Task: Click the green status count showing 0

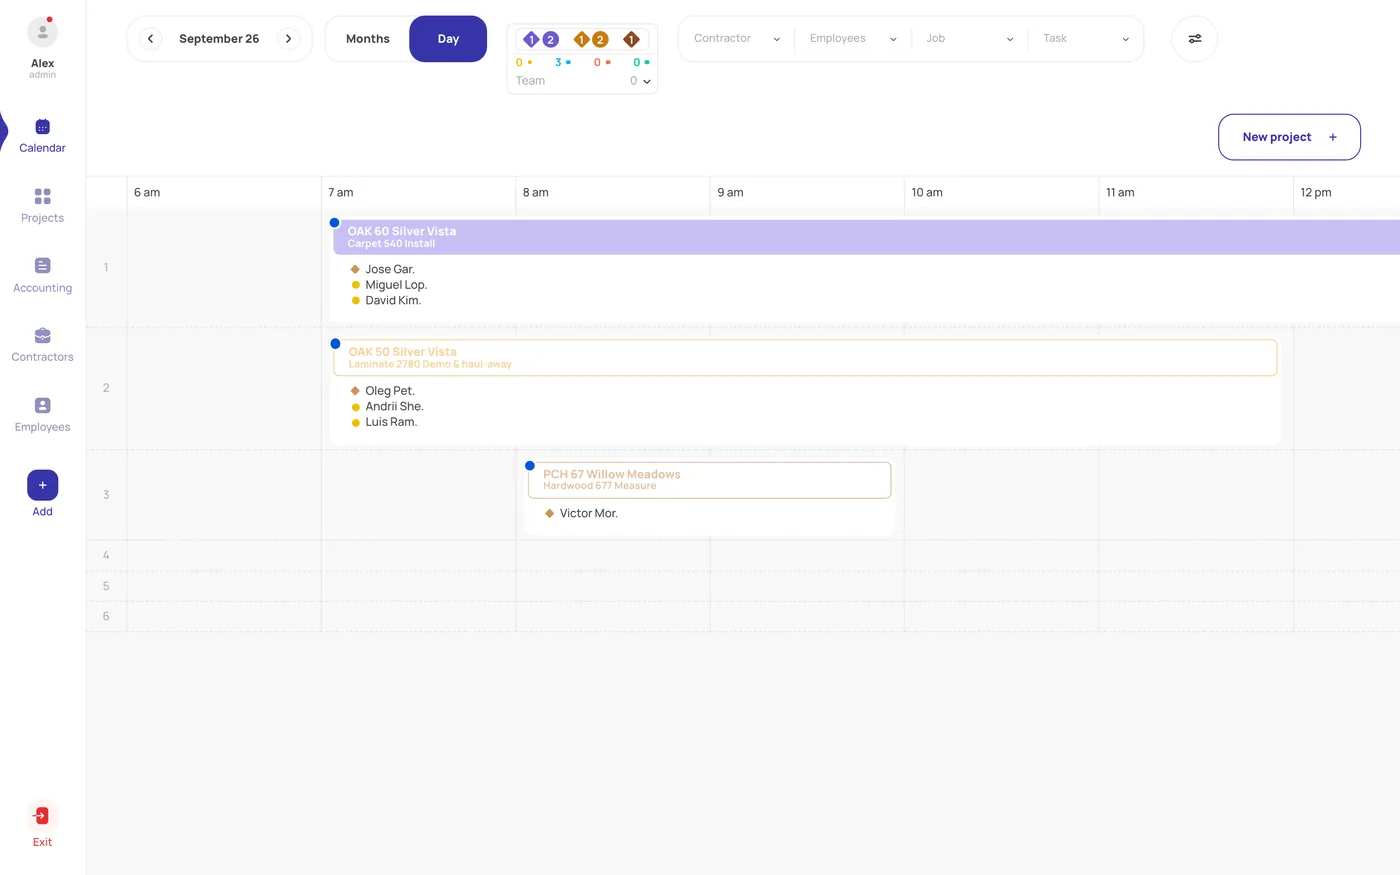Action: pyautogui.click(x=641, y=63)
